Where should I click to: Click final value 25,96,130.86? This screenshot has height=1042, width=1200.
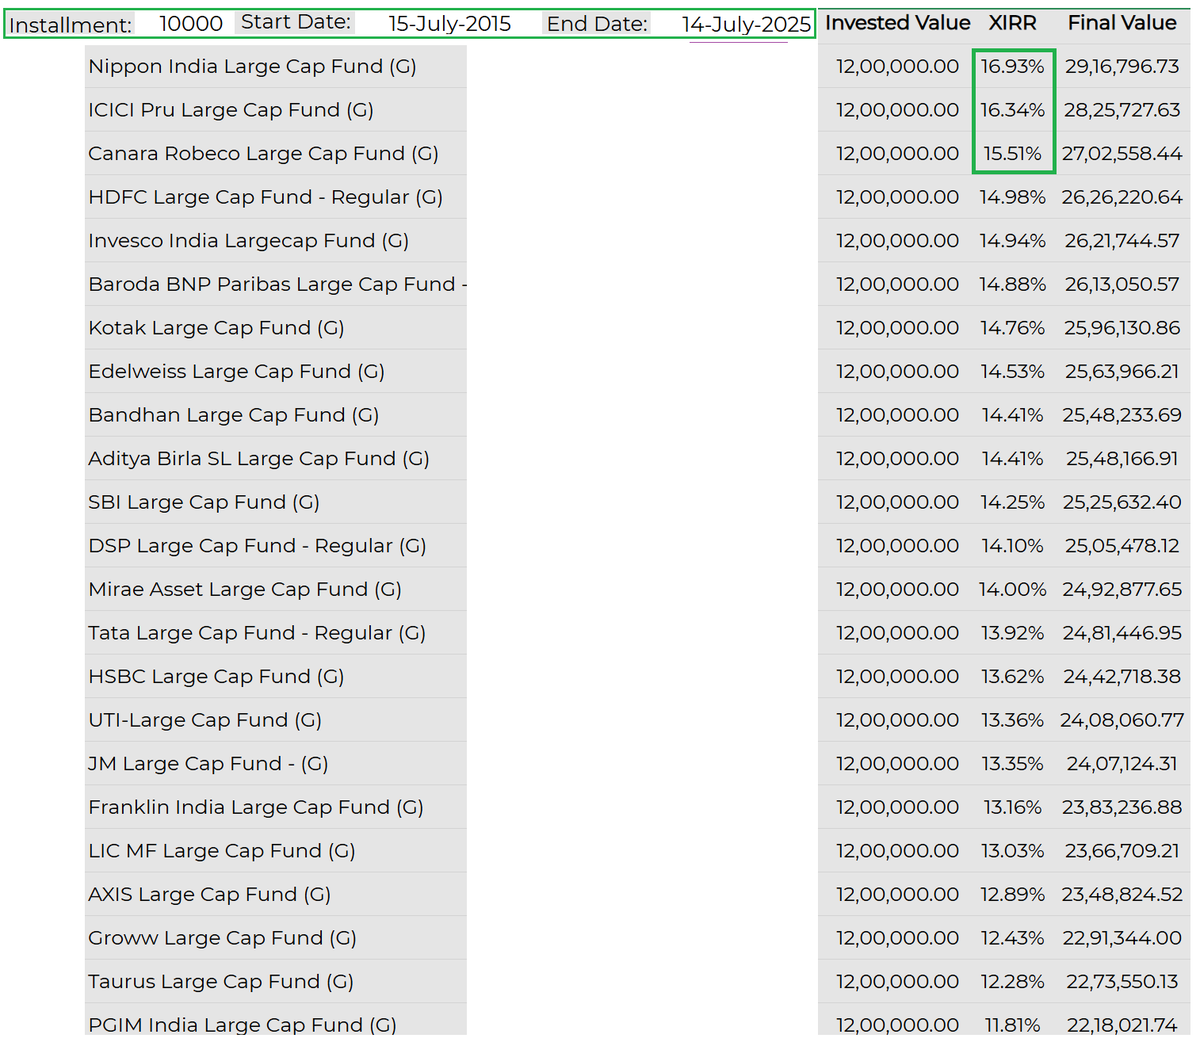(1122, 328)
